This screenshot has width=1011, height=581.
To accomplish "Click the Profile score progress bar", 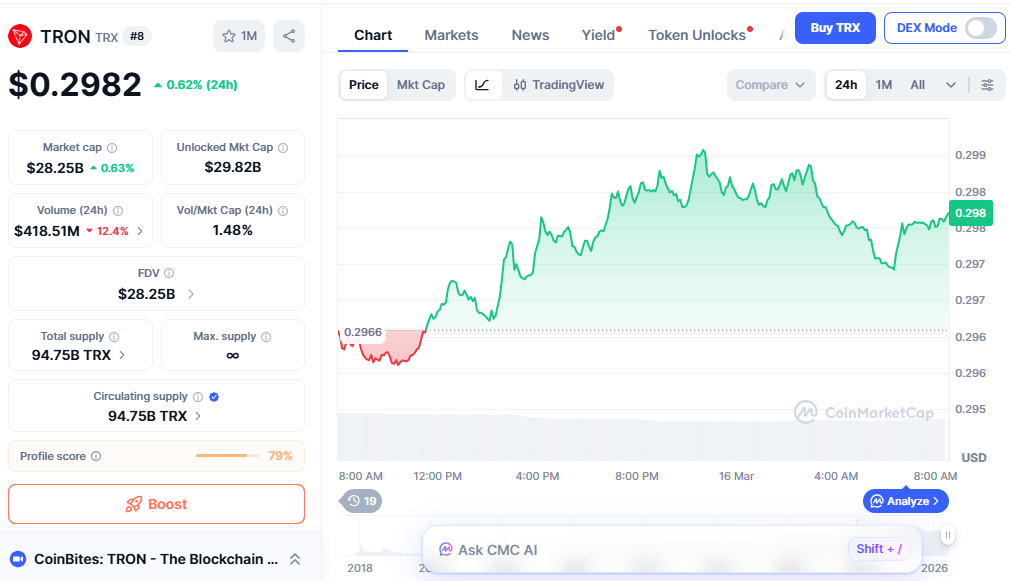I will [x=227, y=456].
